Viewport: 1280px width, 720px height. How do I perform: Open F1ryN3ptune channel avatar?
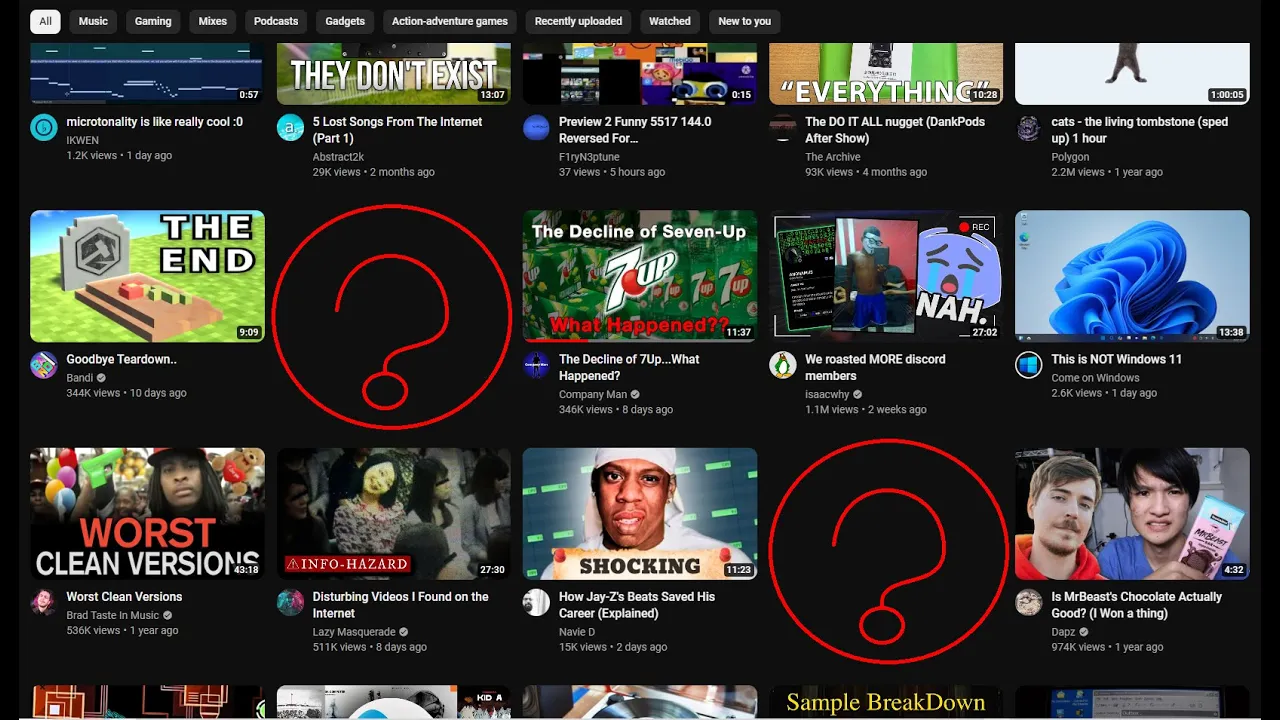[x=536, y=127]
